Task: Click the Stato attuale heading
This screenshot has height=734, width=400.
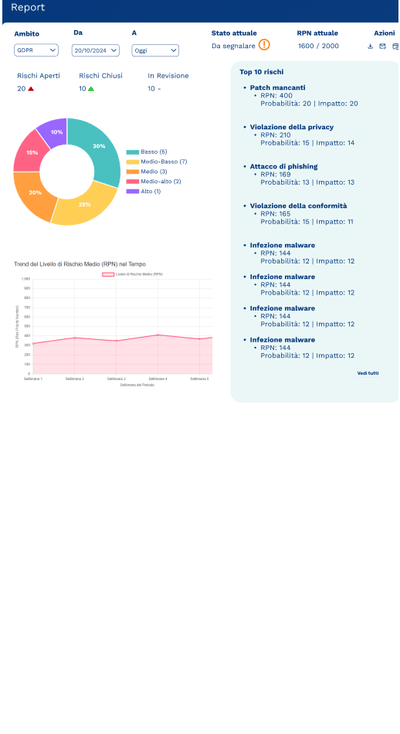Action: (x=234, y=33)
